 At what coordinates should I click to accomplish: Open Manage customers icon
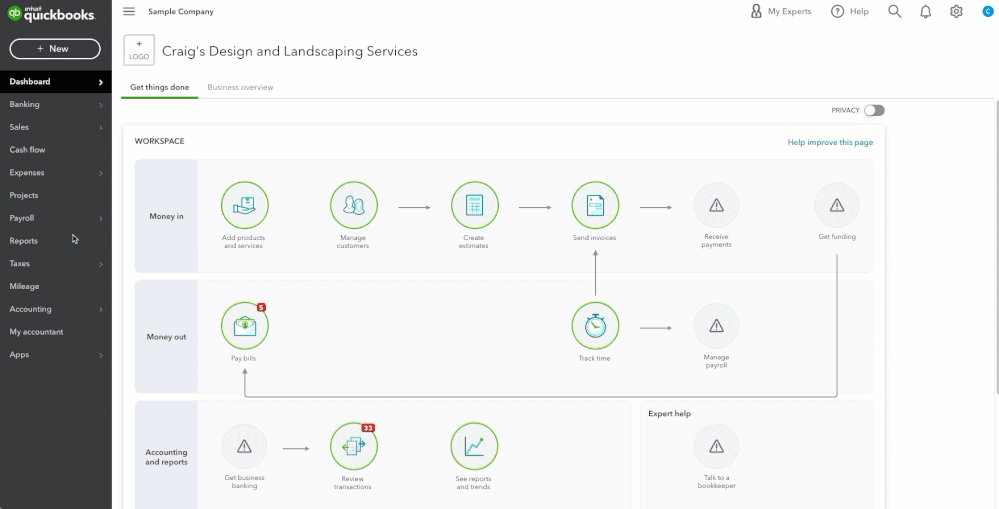[354, 205]
